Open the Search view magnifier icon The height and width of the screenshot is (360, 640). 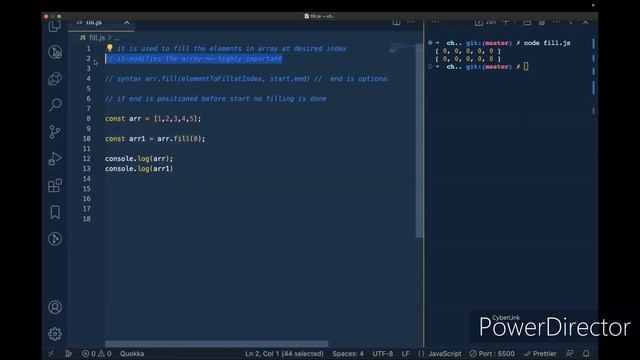coord(55,105)
